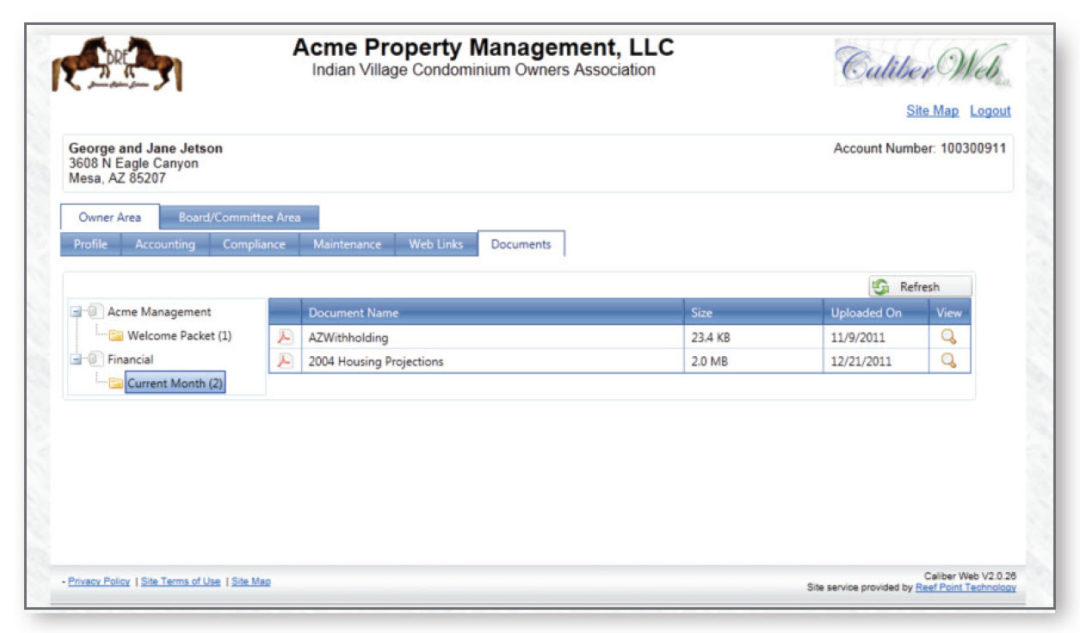Viewport: 1080px width, 633px height.
Task: Click the Reef Point Technology link
Action: pyautogui.click(x=965, y=587)
